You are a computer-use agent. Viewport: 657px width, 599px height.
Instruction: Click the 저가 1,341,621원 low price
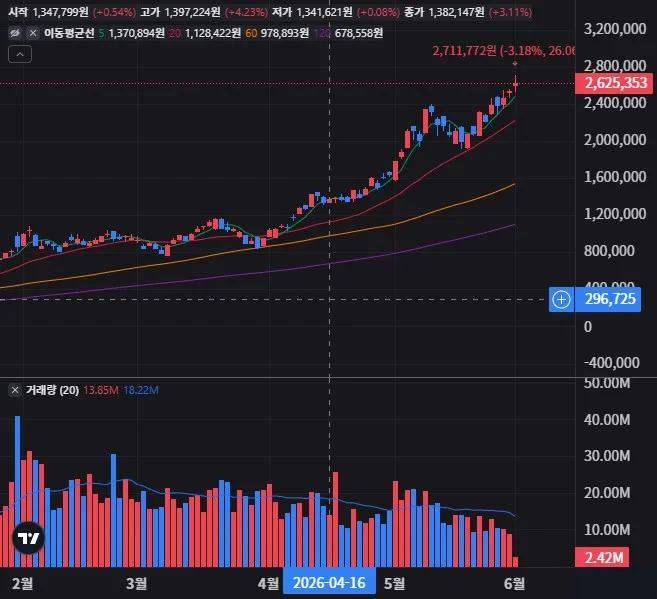[312, 12]
